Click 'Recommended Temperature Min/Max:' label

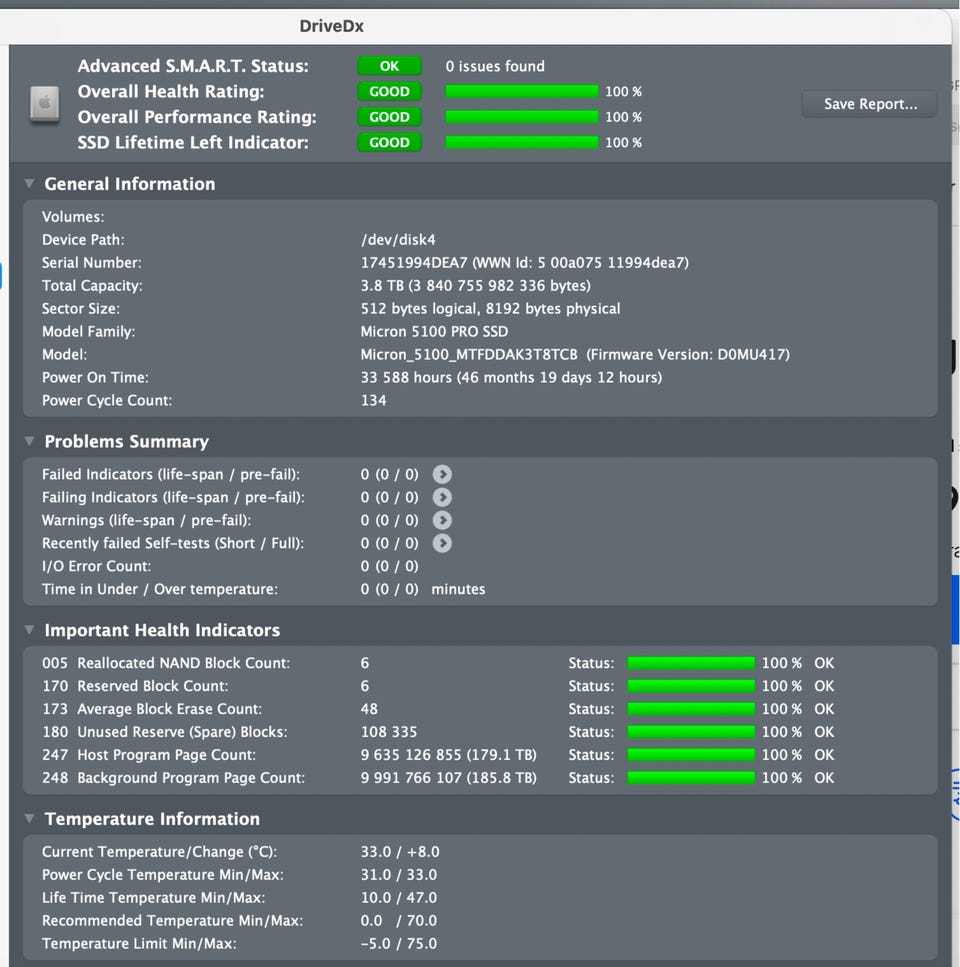click(x=173, y=921)
